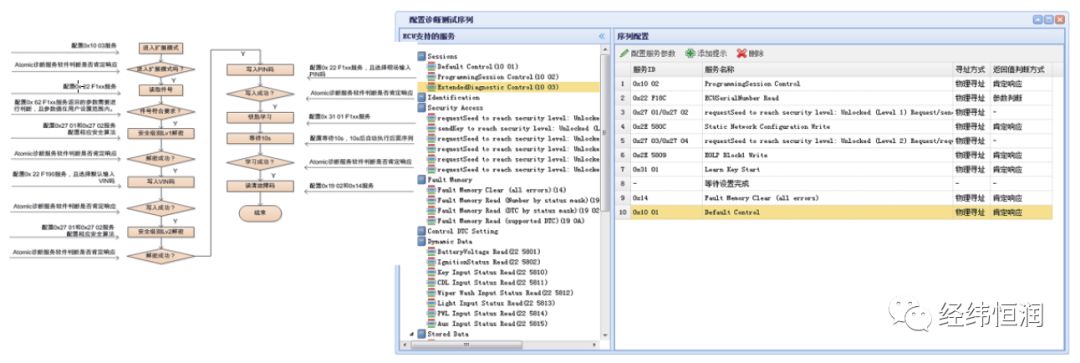Click the Dynamic Data folder icon

click(421, 242)
